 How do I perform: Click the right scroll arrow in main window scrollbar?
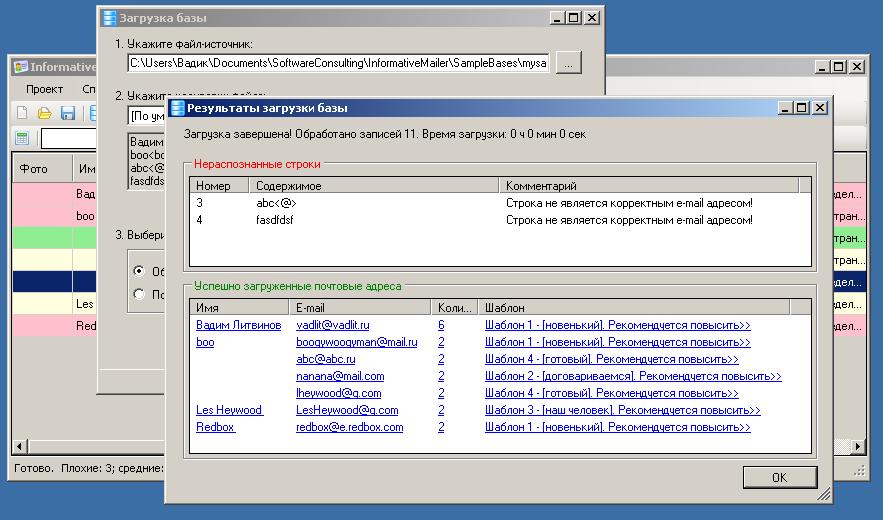tap(858, 447)
